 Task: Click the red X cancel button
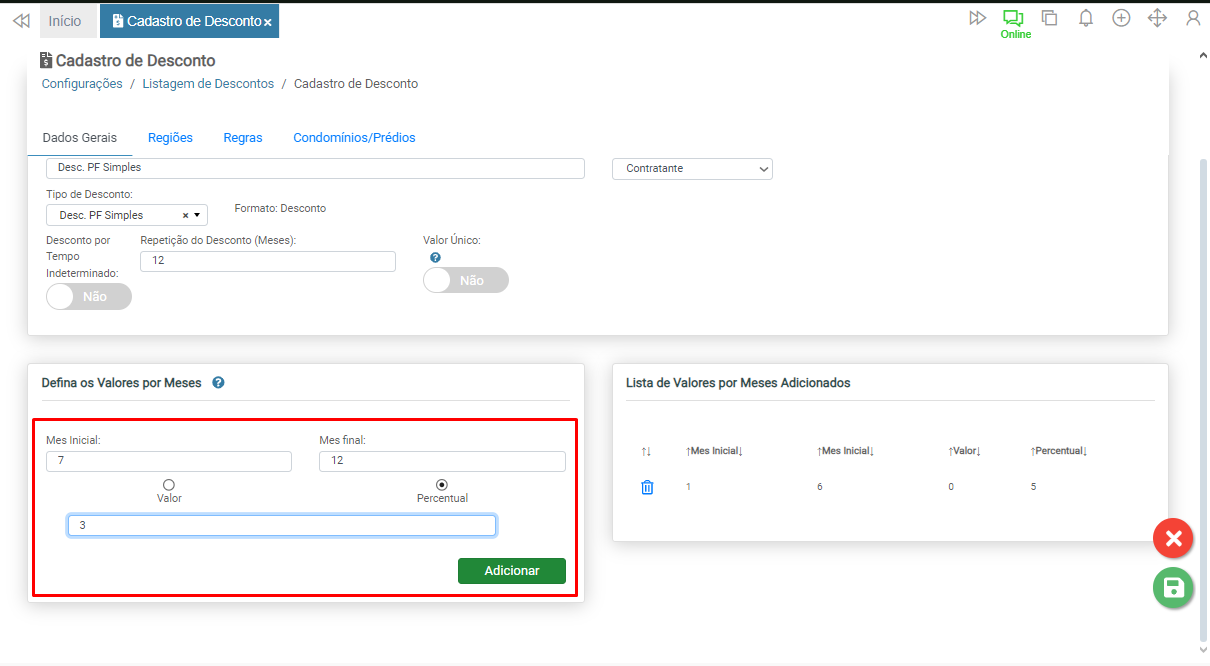[x=1173, y=539]
